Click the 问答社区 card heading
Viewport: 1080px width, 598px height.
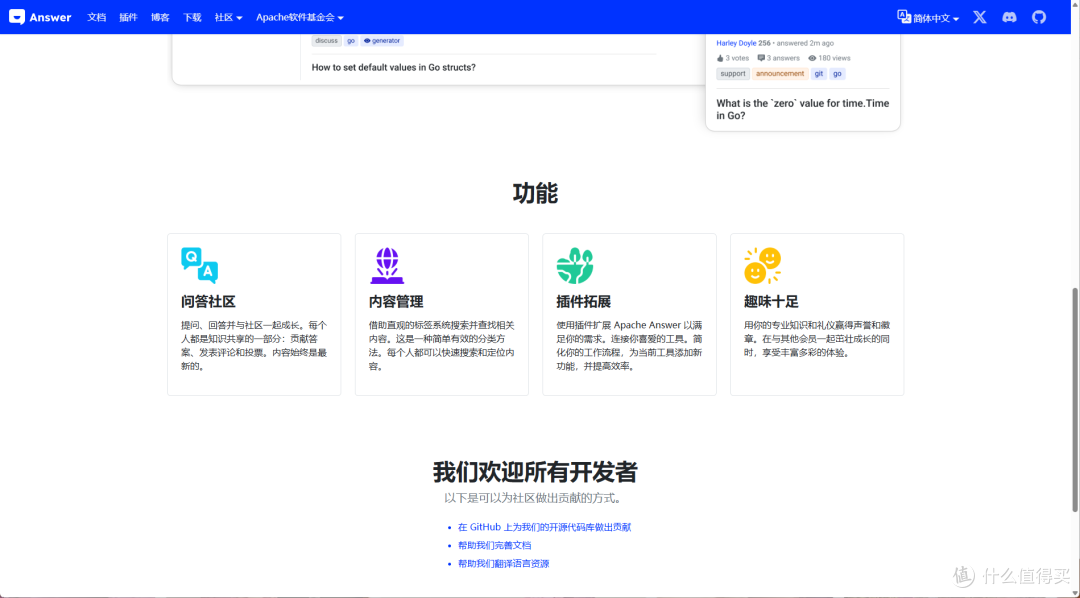click(x=208, y=302)
